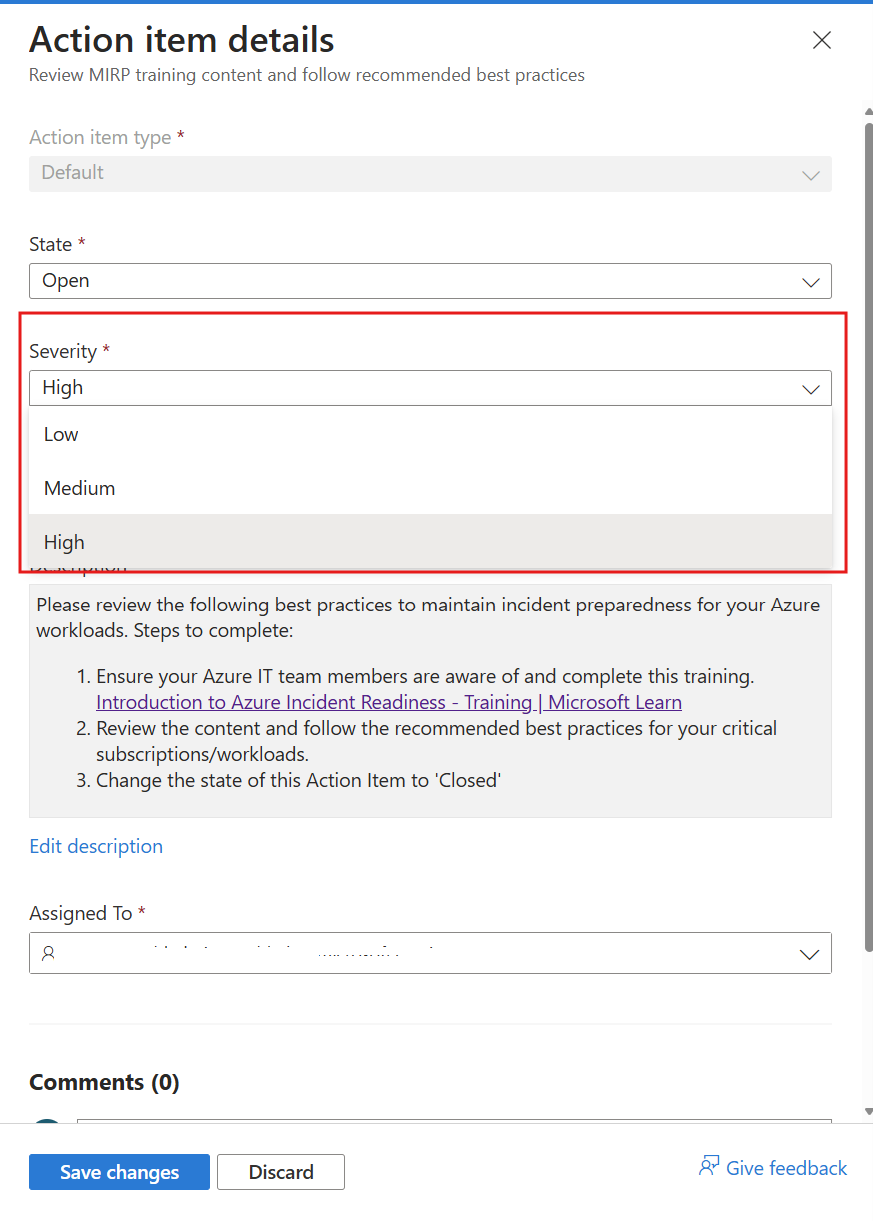Click step 3 'Change the state' text

[x=298, y=780]
